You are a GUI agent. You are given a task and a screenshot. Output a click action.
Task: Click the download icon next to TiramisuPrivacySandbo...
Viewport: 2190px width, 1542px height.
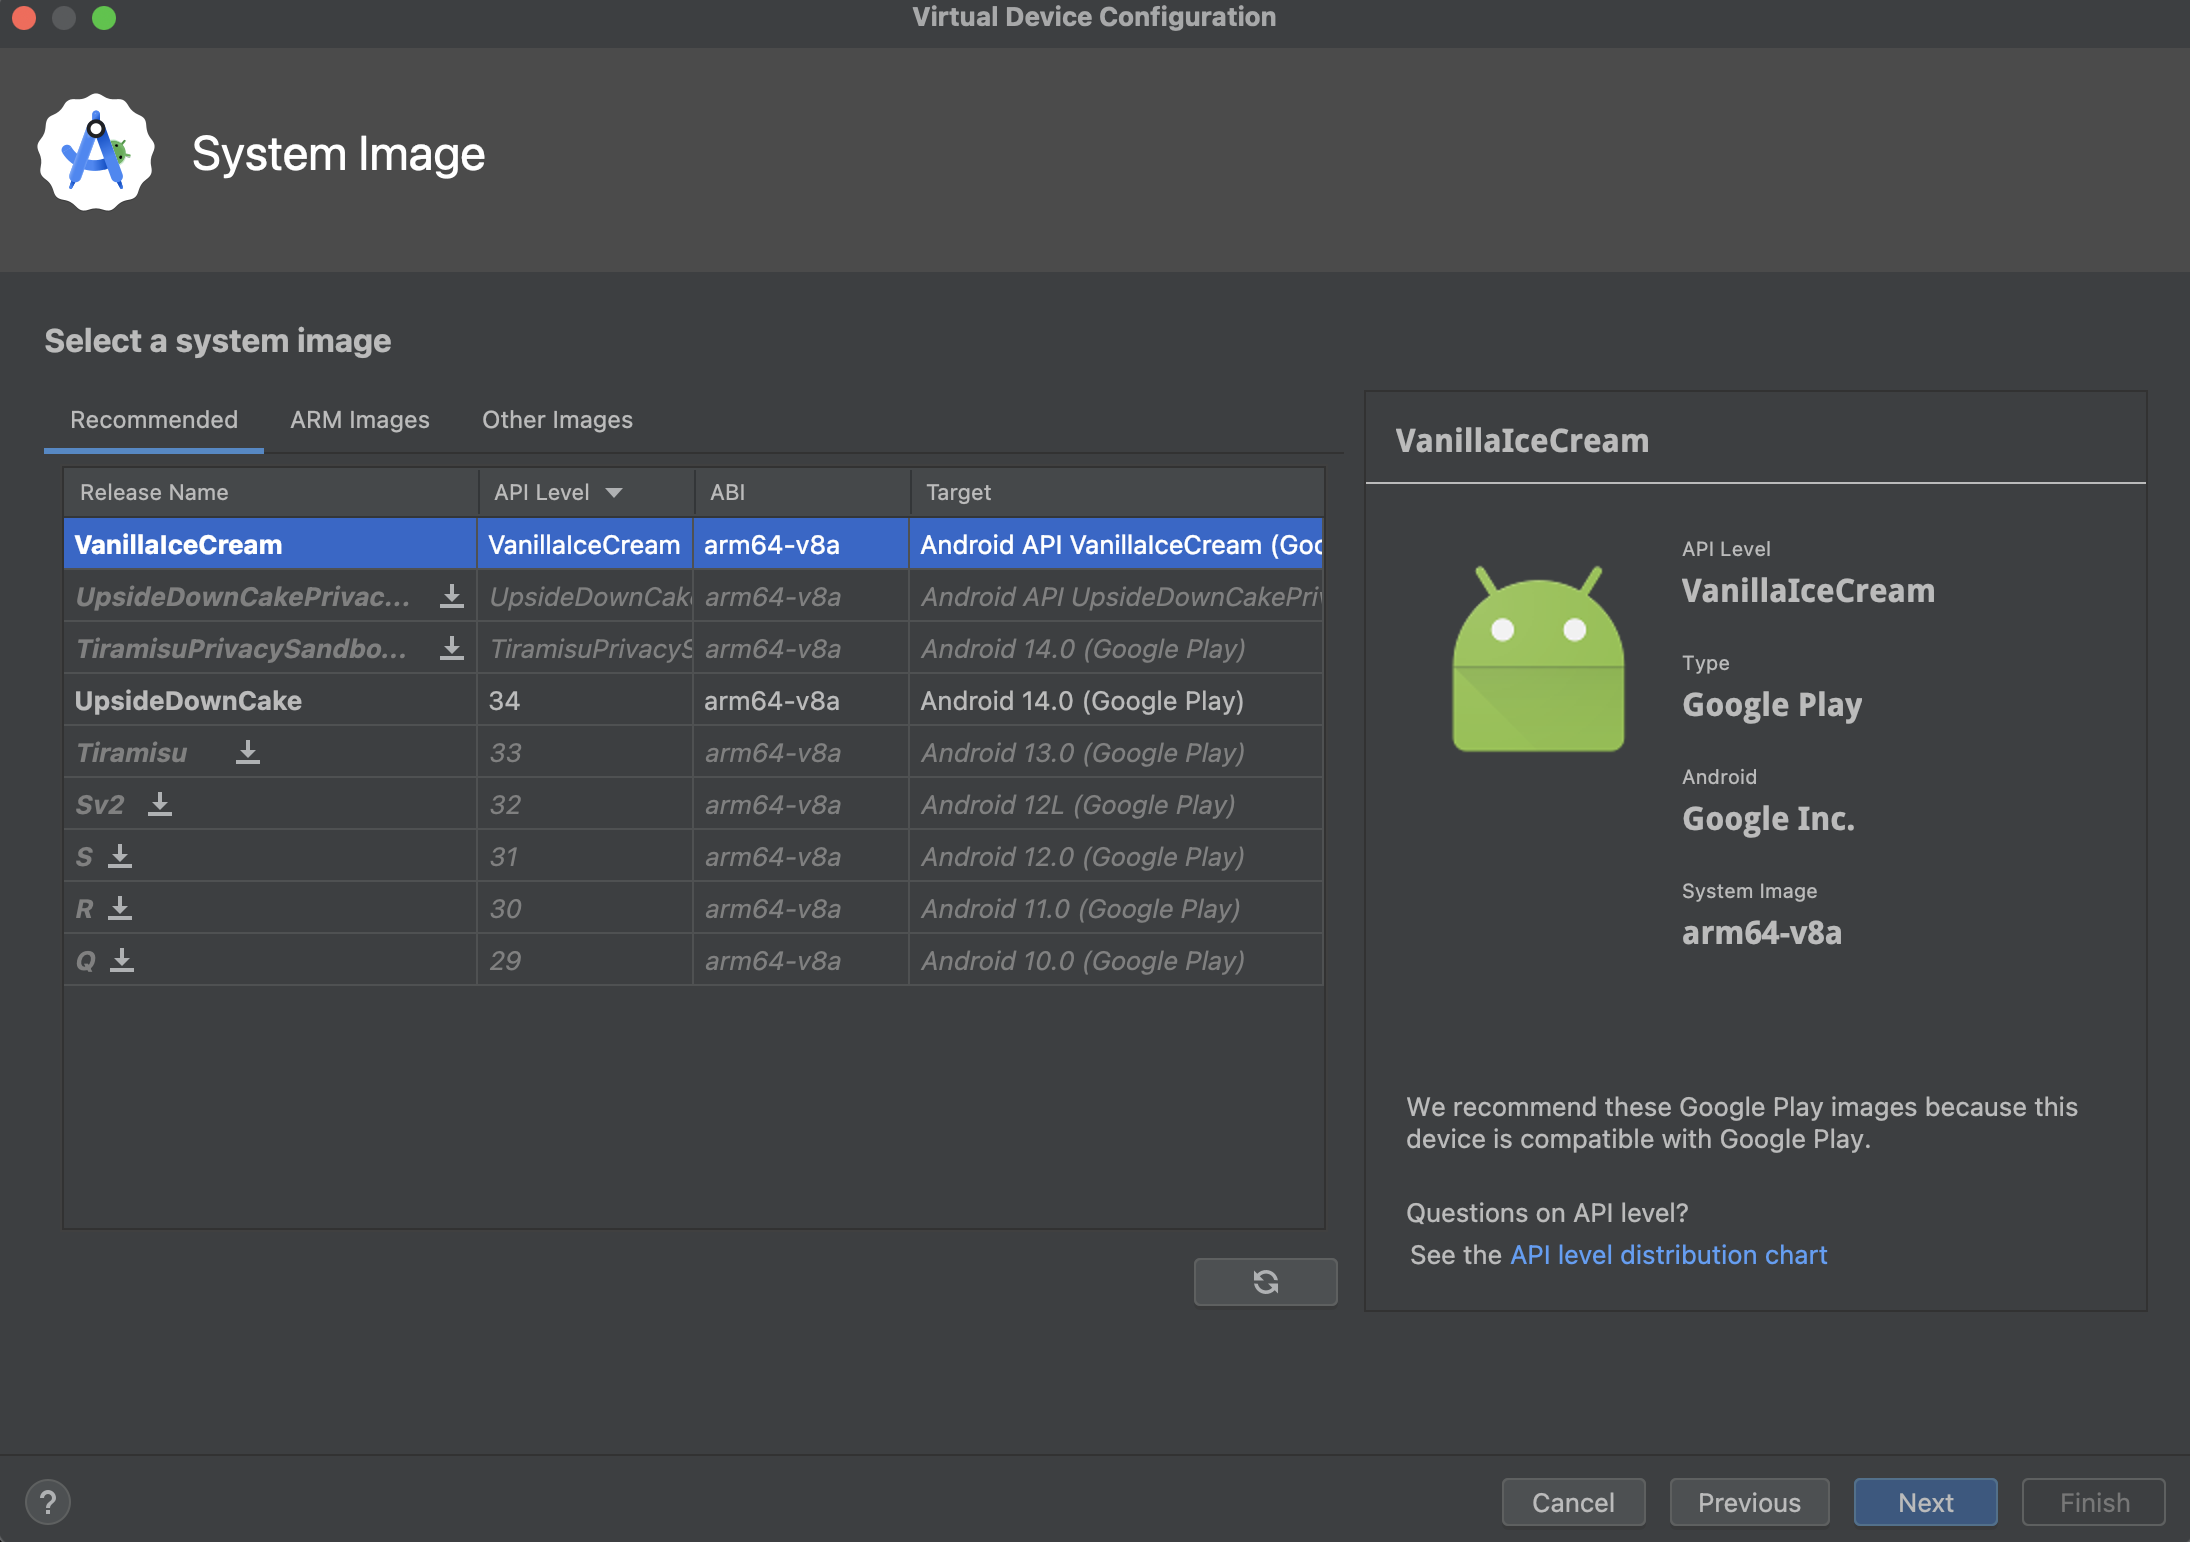click(x=450, y=648)
